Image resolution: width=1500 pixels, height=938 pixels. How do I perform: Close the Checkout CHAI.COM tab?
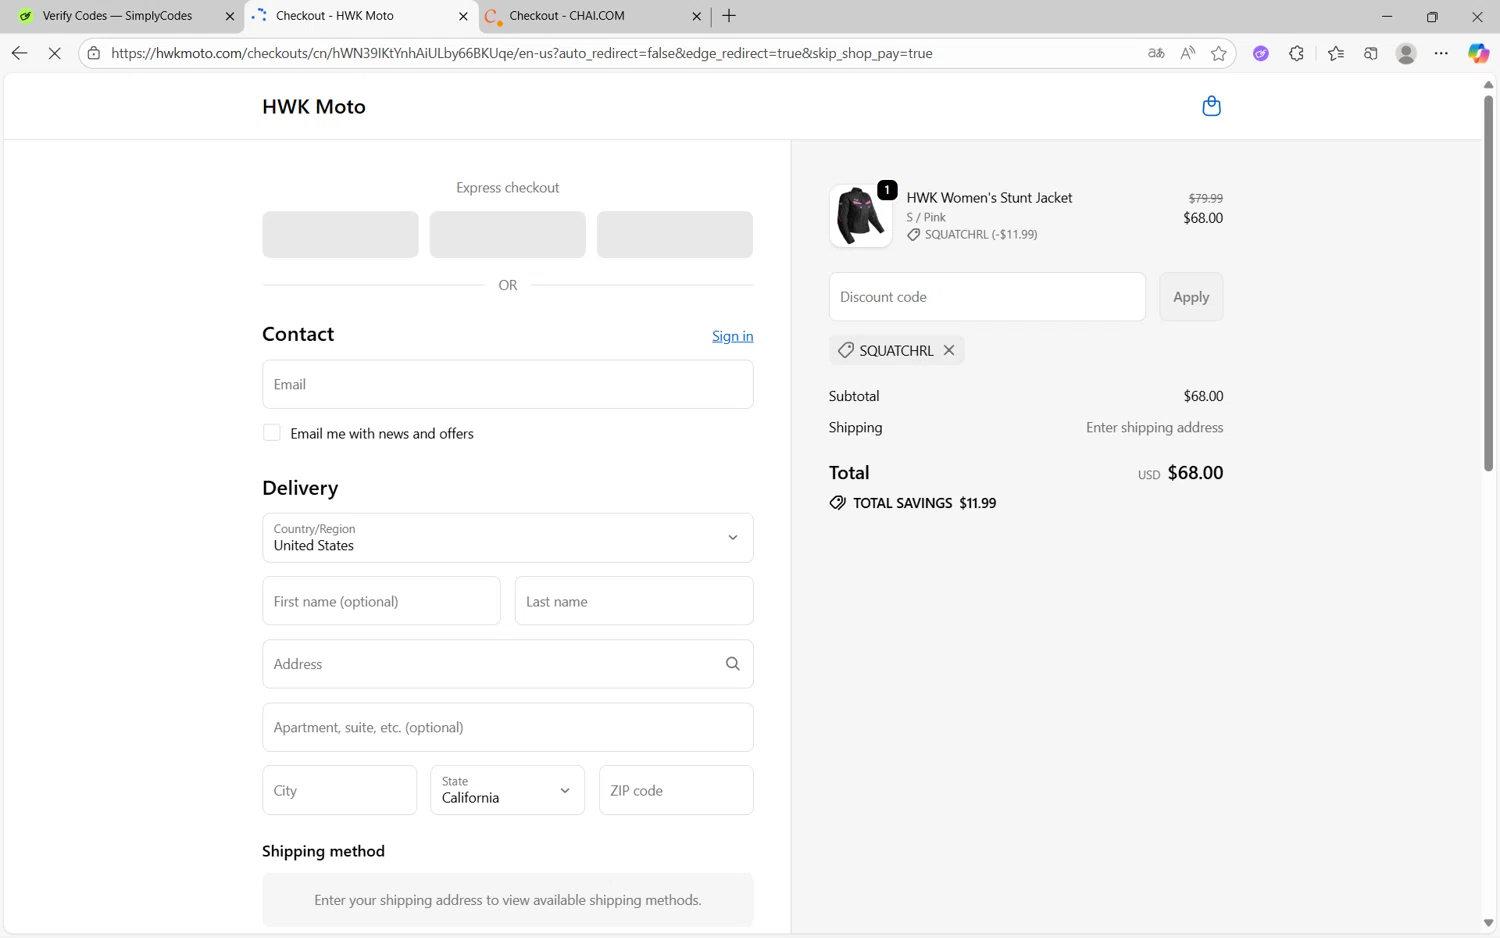pyautogui.click(x=697, y=16)
